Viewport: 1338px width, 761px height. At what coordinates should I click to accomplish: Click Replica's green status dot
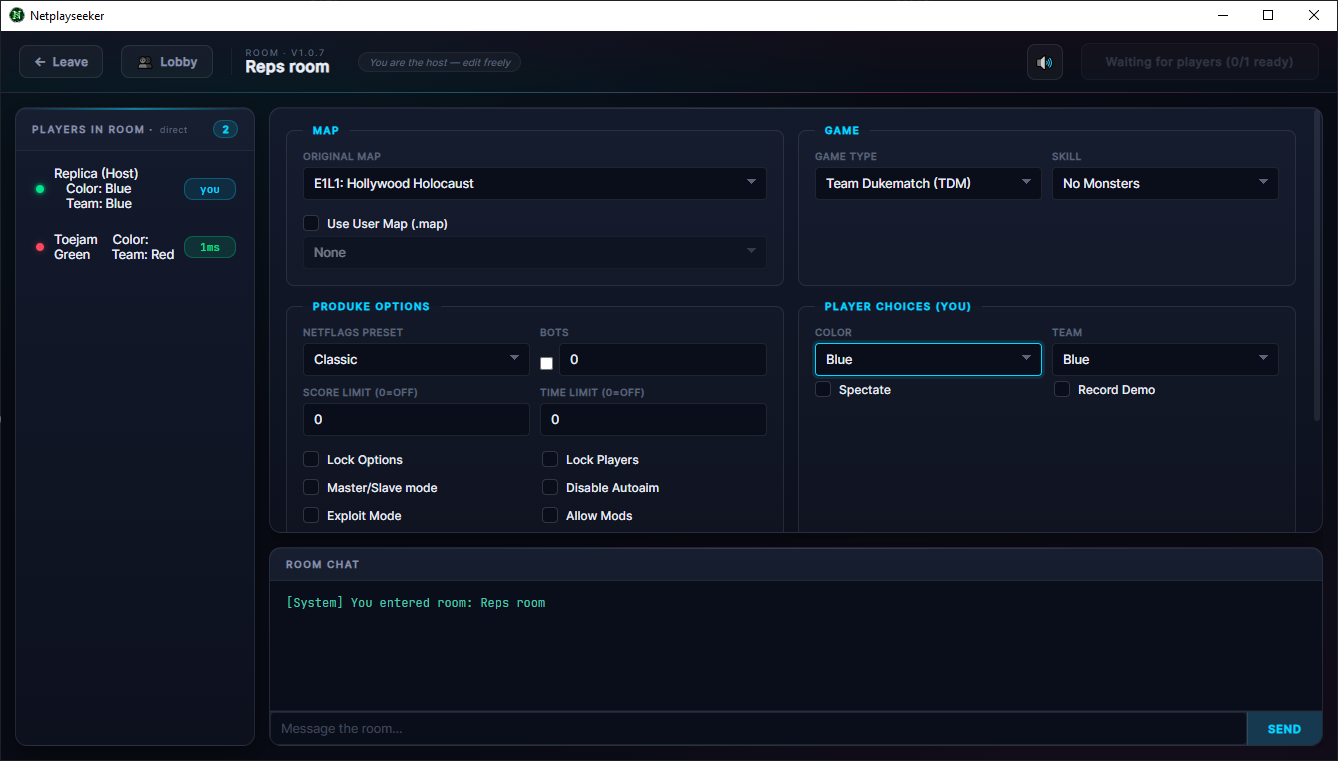[40, 189]
